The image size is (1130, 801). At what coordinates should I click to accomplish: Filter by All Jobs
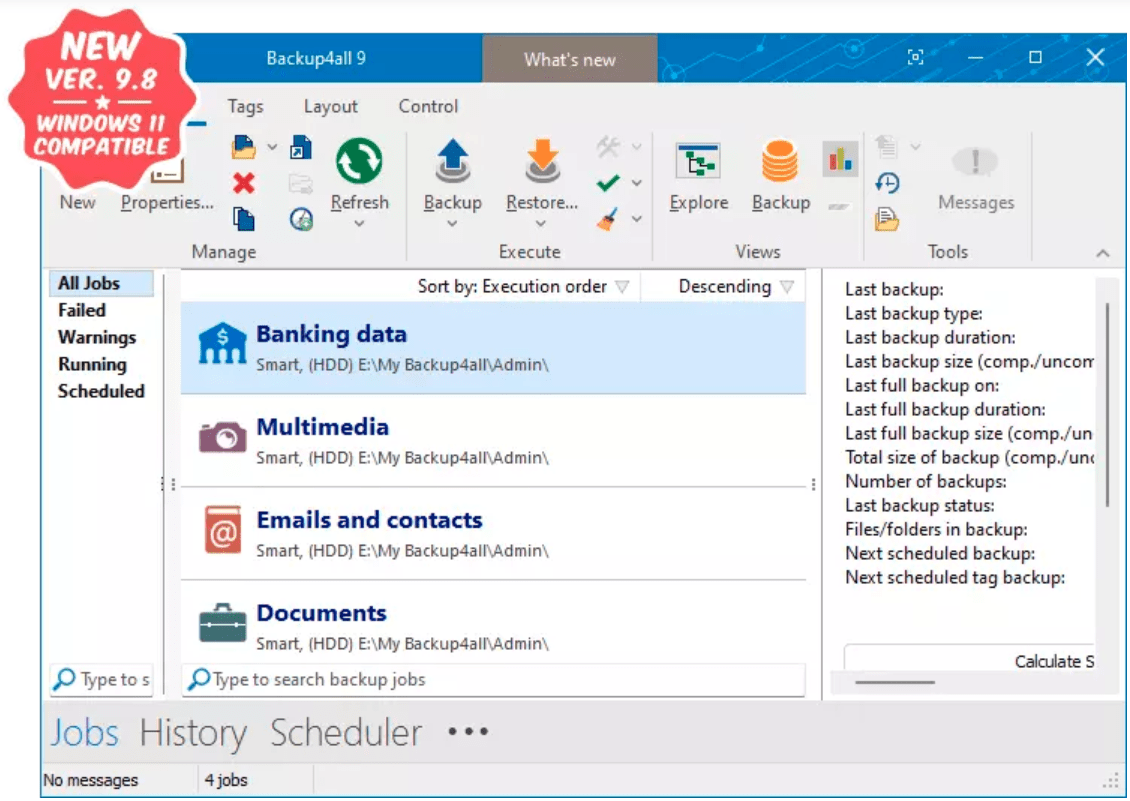click(101, 283)
